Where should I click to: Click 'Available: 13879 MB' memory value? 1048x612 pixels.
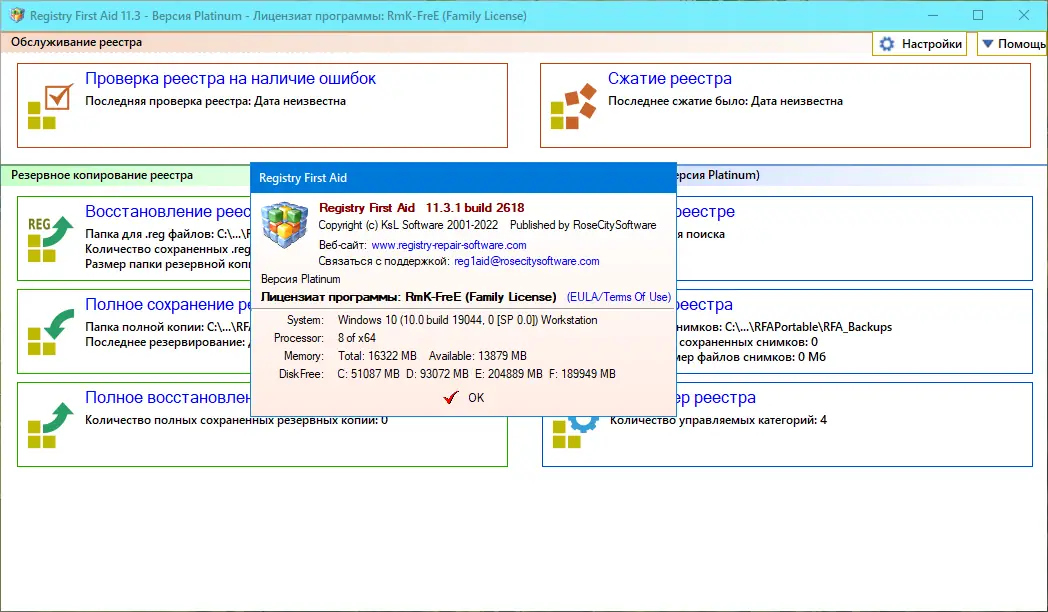coord(478,356)
